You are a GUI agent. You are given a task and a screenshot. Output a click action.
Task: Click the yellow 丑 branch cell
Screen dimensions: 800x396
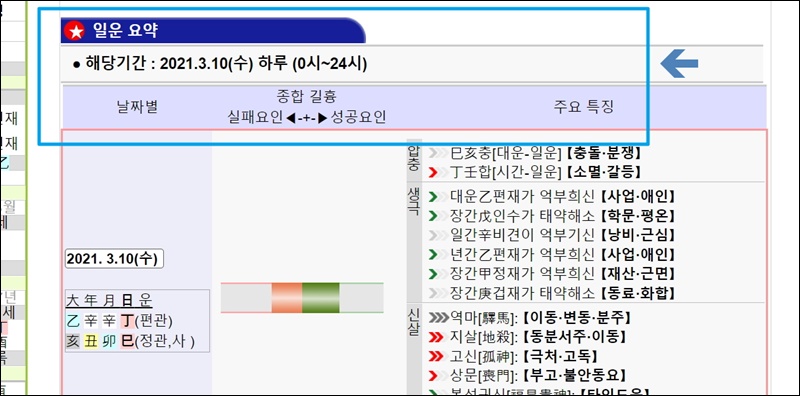click(90, 340)
